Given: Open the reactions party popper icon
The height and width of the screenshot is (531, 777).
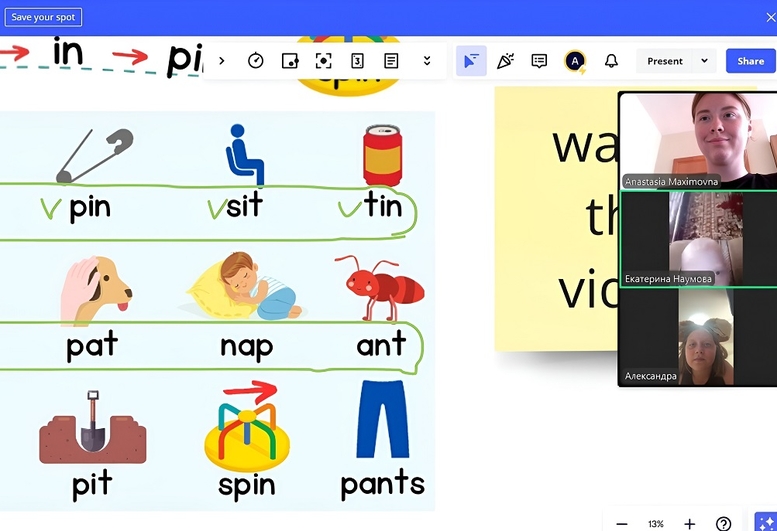Looking at the screenshot, I should click(505, 61).
